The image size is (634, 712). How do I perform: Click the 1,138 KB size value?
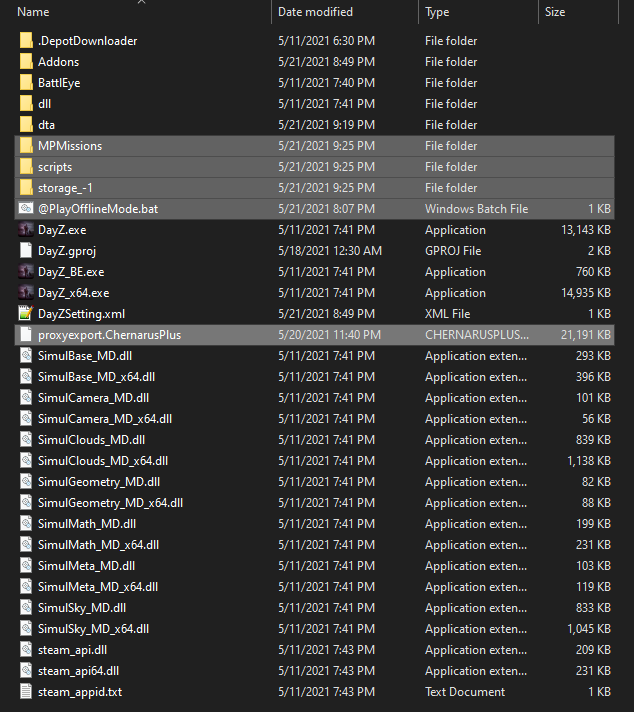[x=589, y=460]
